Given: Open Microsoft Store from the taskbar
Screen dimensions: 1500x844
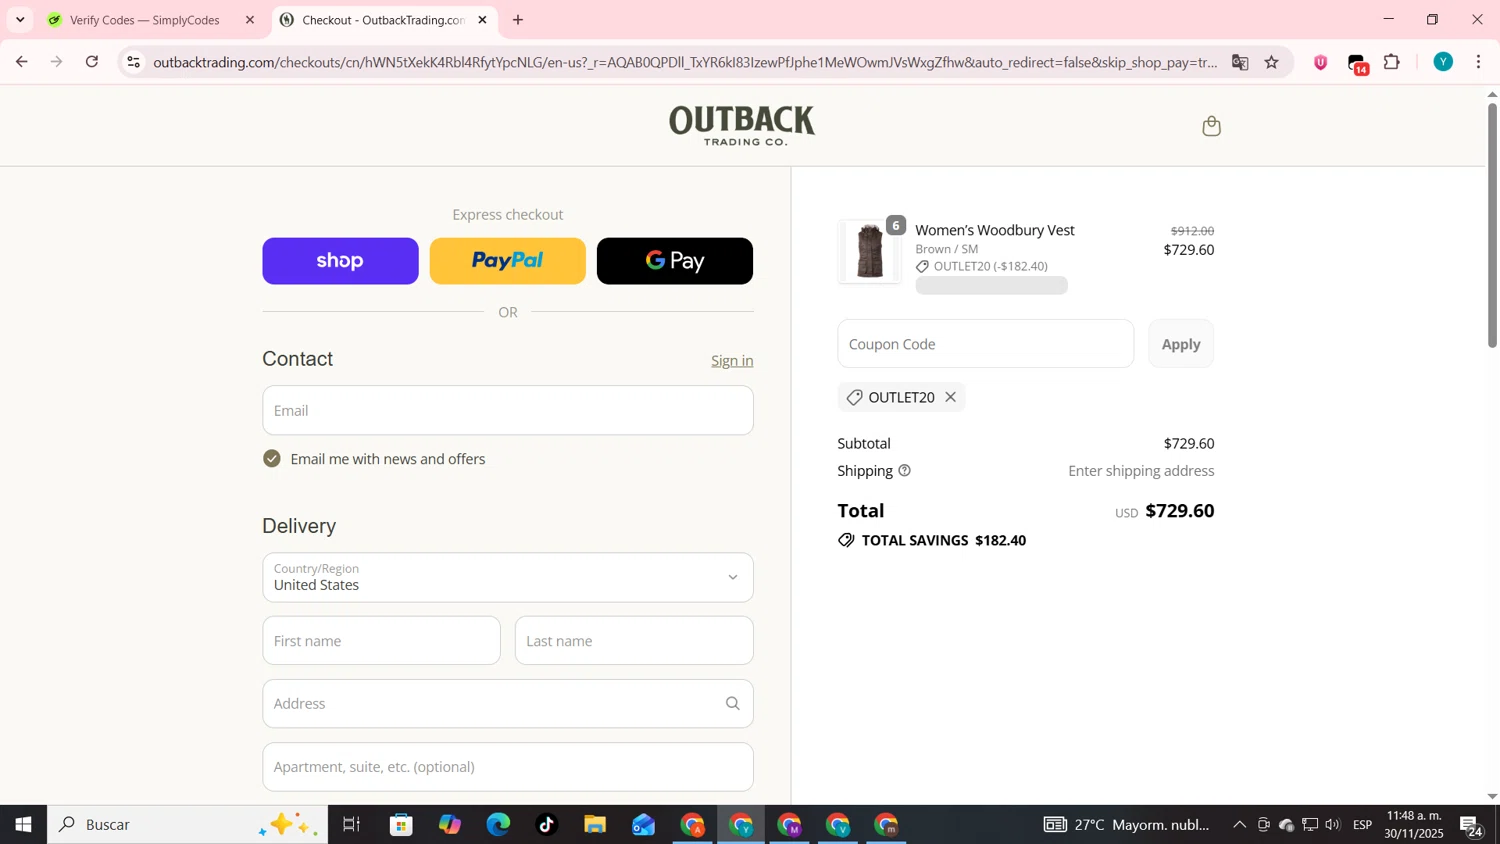Looking at the screenshot, I should click(x=402, y=825).
